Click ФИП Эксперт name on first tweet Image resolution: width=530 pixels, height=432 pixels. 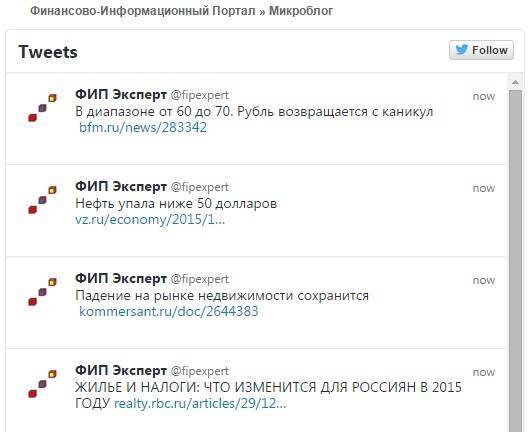point(121,95)
